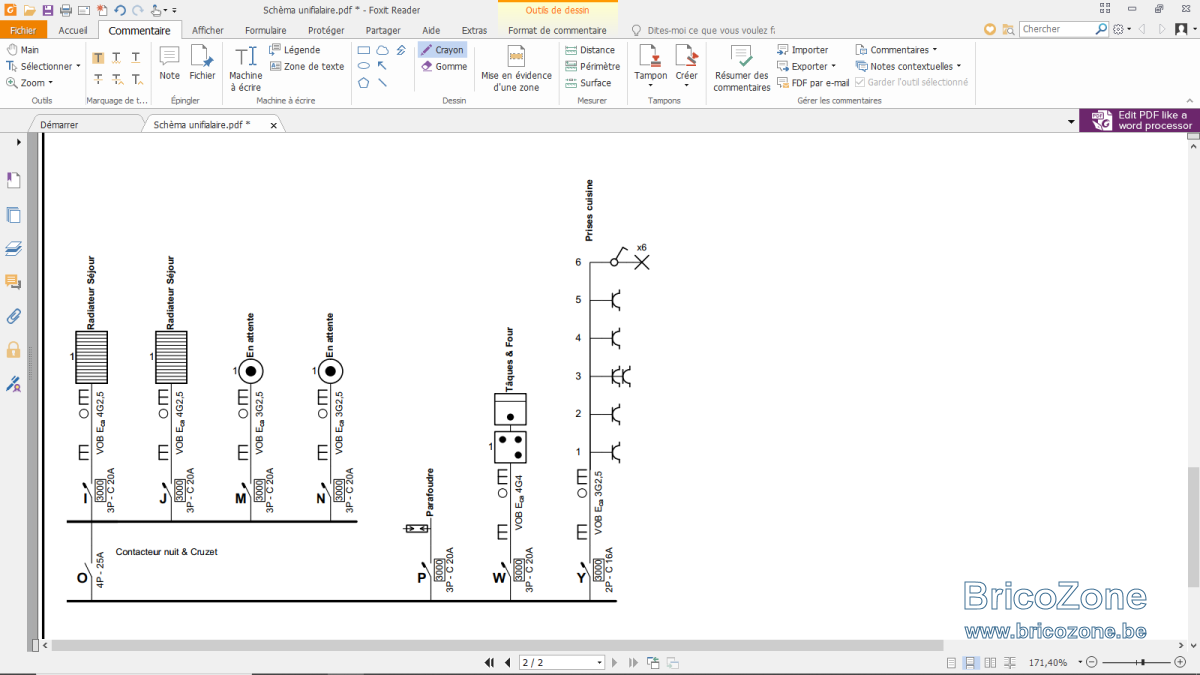Viewport: 1200px width, 675px height.
Task: Pick the arrow drawing tool
Action: pyautogui.click(x=382, y=66)
